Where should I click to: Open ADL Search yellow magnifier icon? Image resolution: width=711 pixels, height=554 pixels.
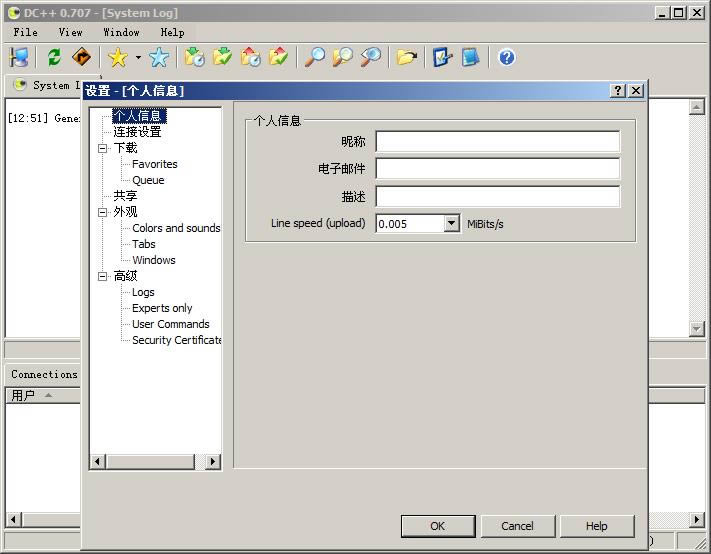point(342,58)
